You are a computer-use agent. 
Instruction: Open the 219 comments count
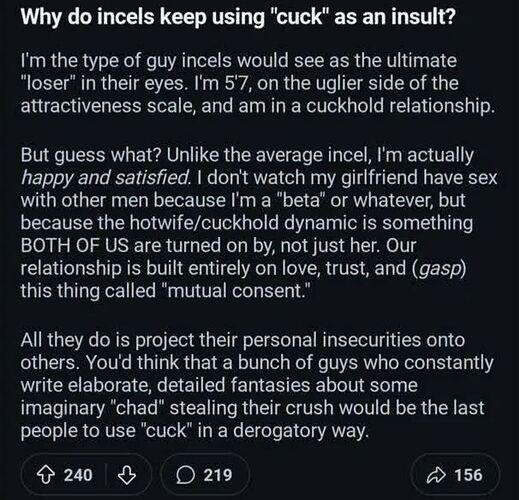(218, 475)
